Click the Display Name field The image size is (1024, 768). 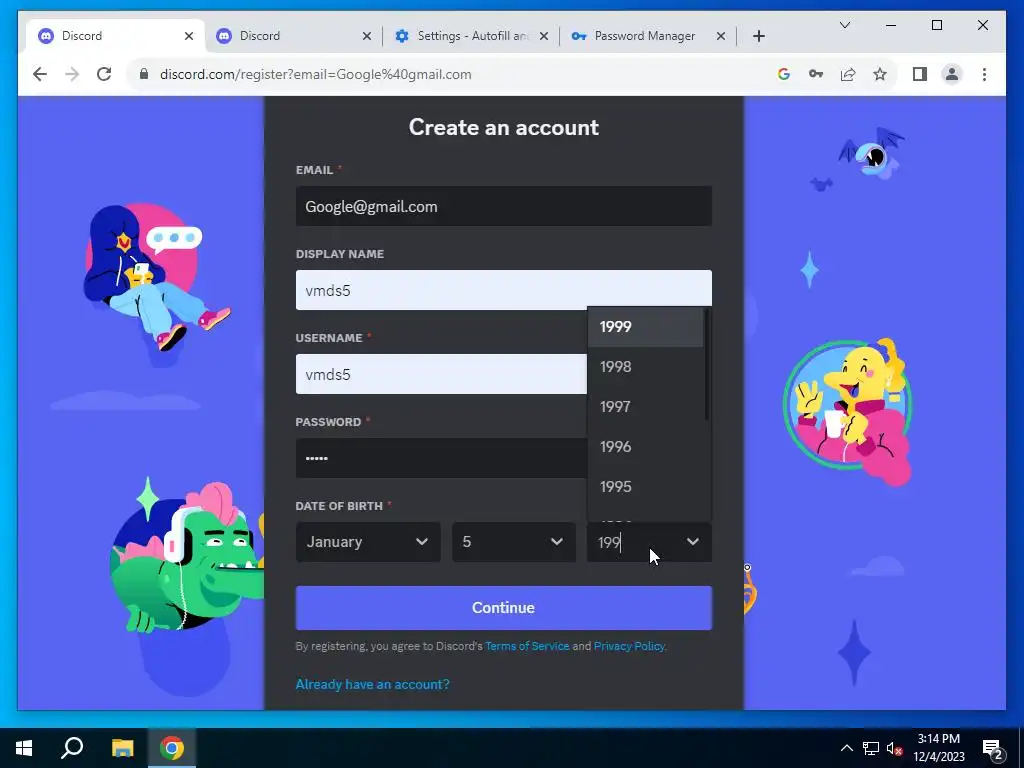[504, 290]
